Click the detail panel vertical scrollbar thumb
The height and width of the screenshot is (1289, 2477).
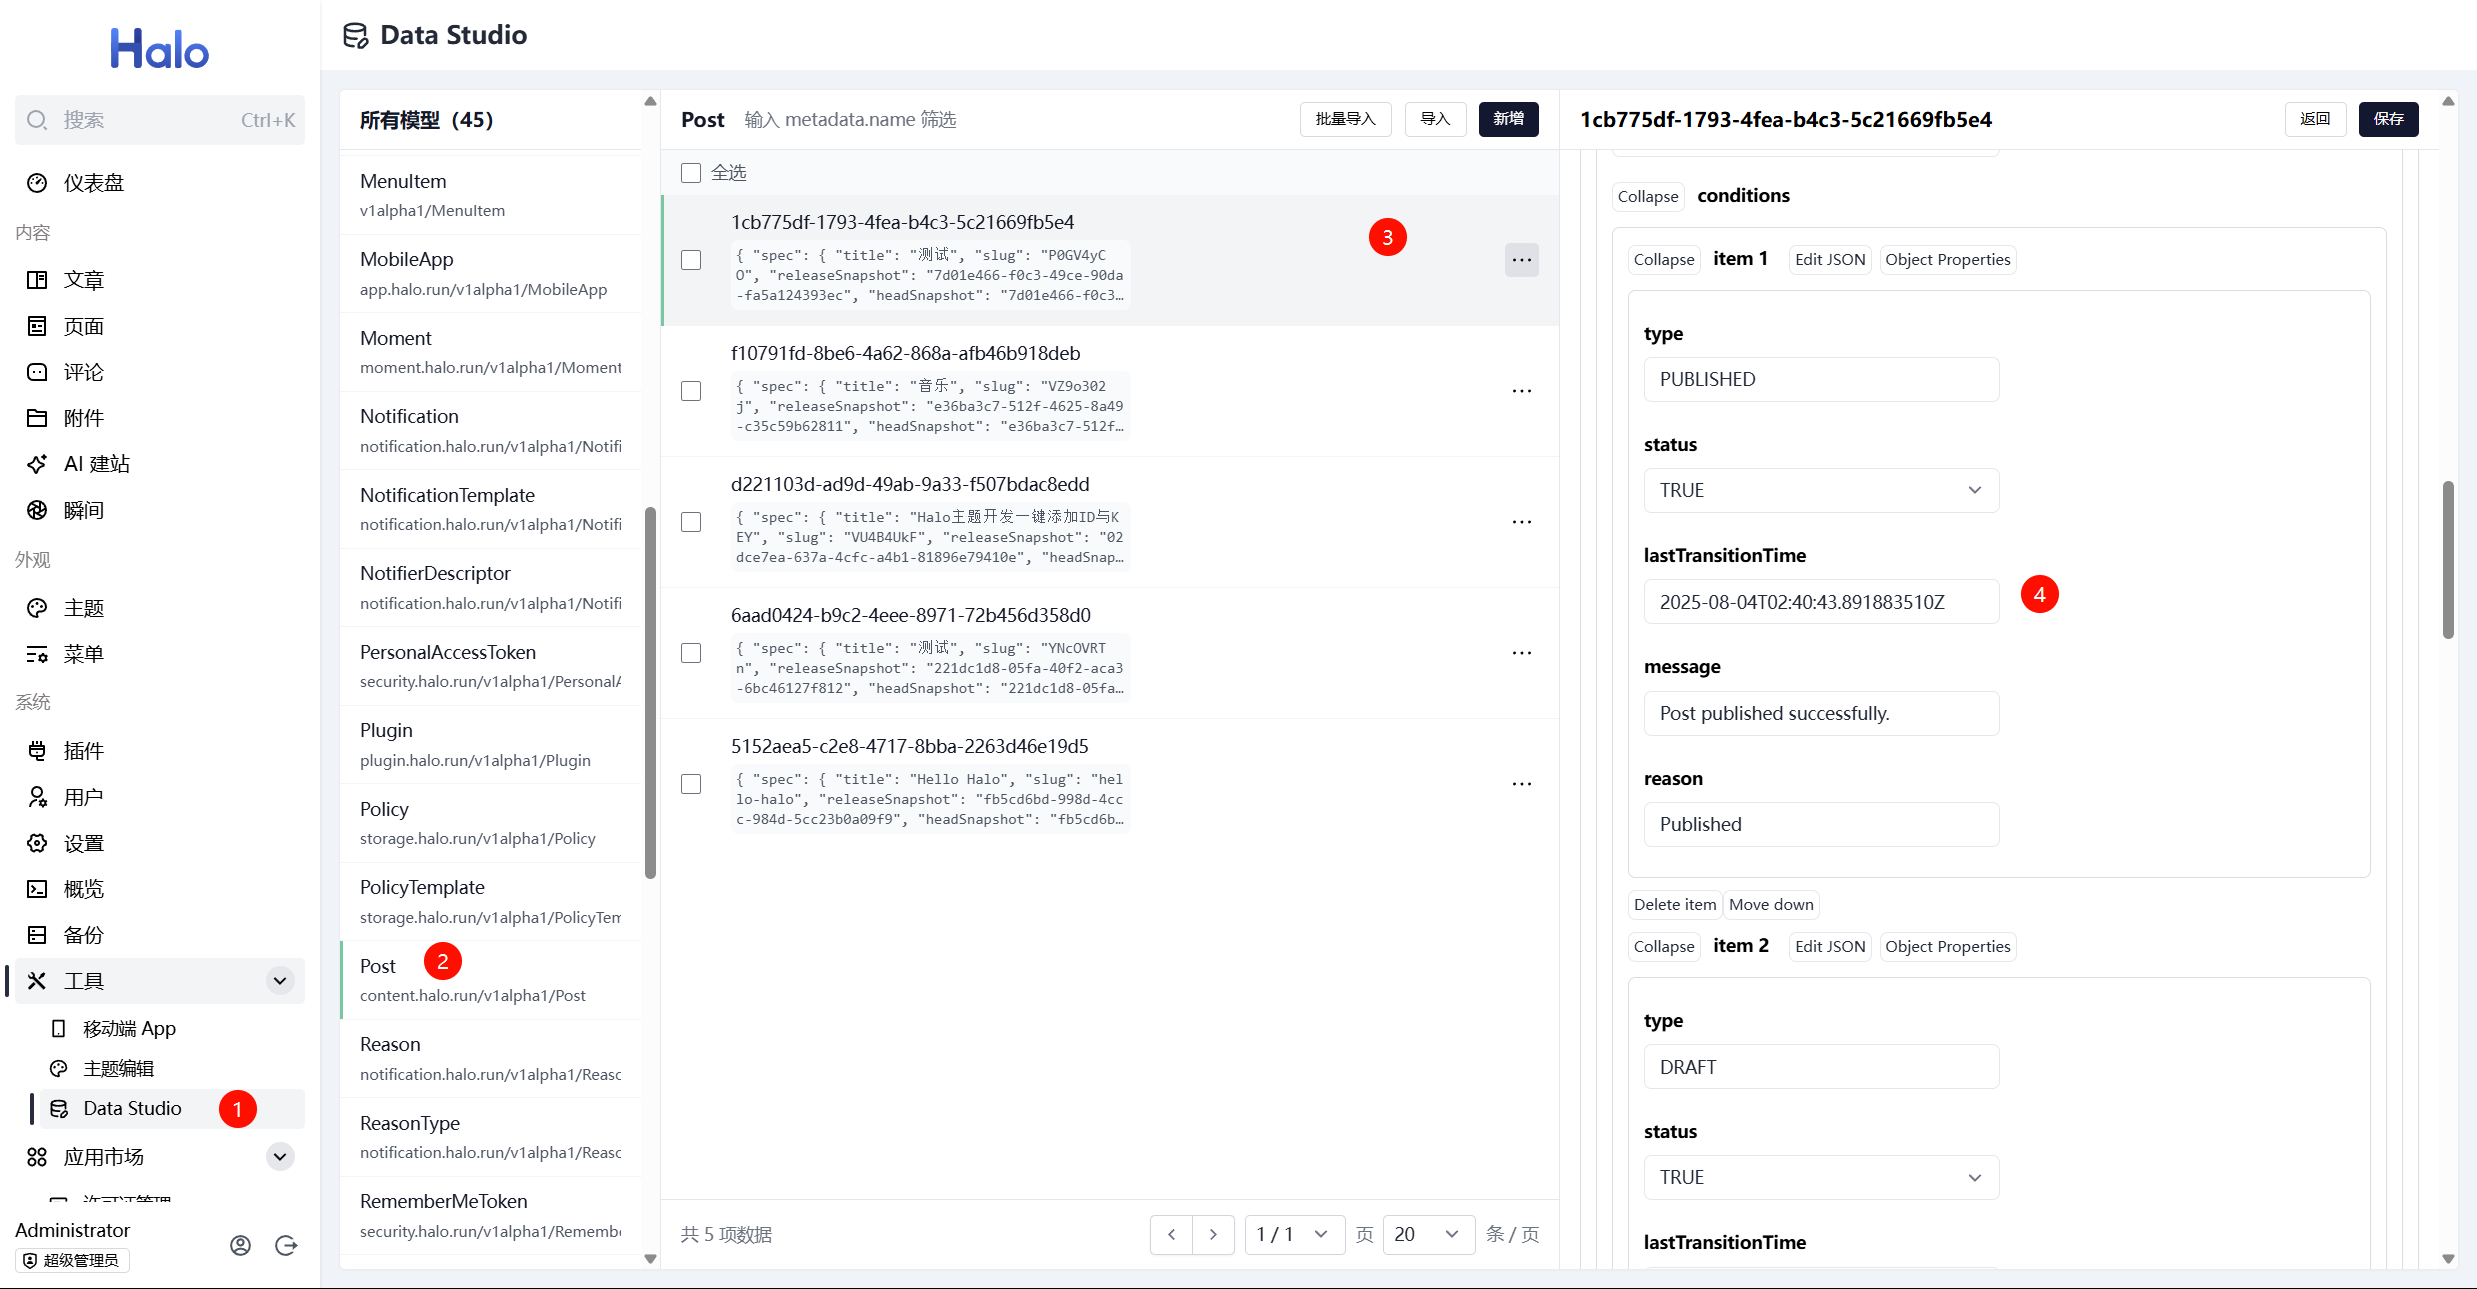pos(2448,560)
